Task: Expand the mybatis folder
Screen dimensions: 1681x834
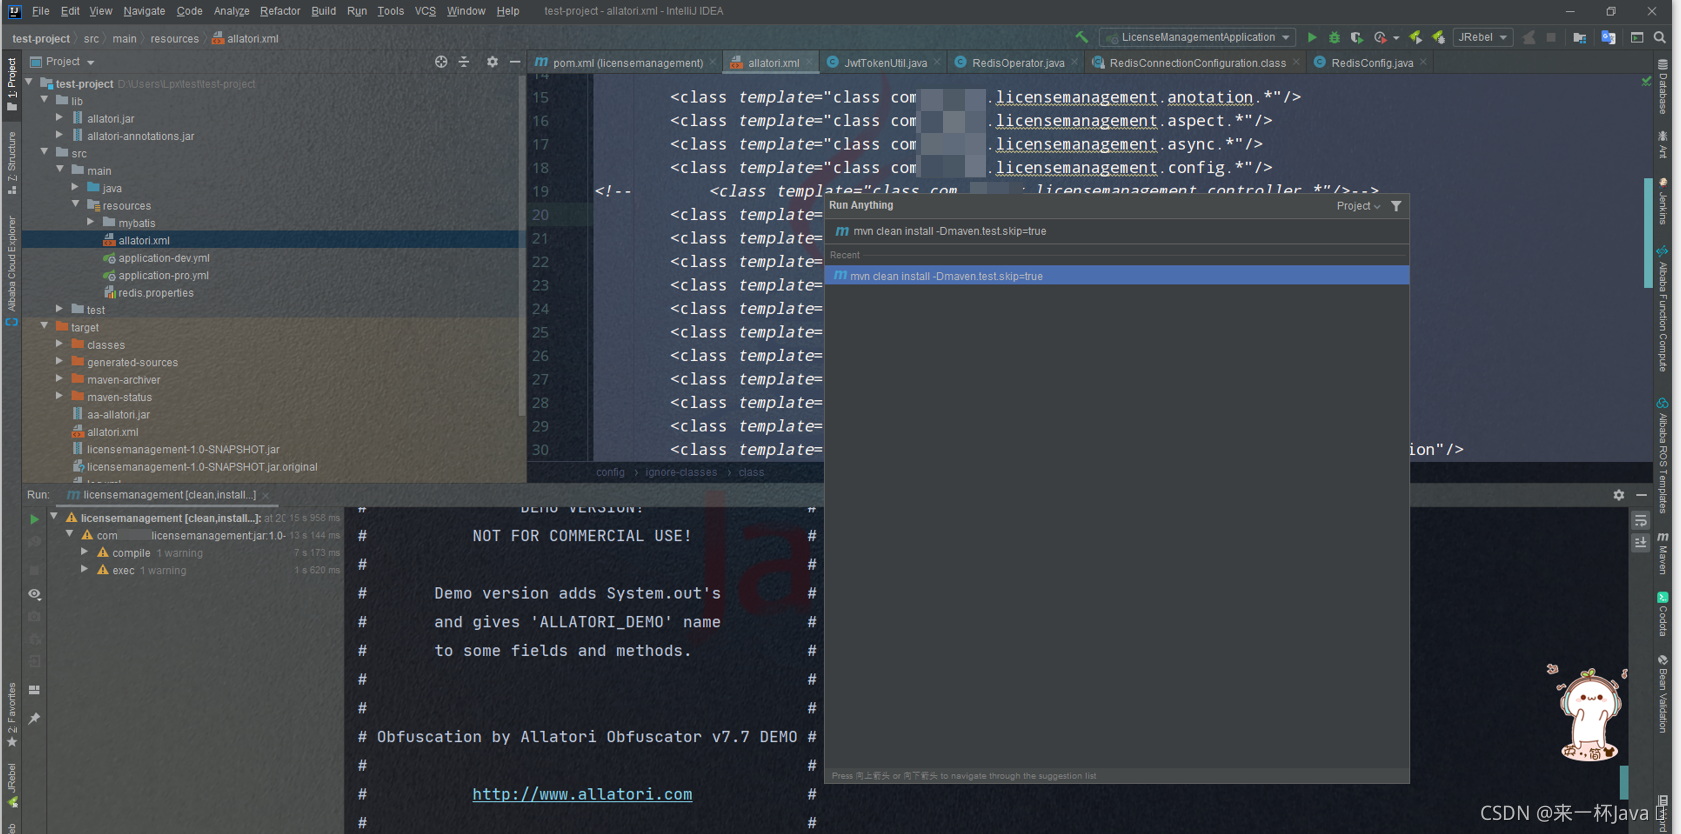Action: point(91,222)
